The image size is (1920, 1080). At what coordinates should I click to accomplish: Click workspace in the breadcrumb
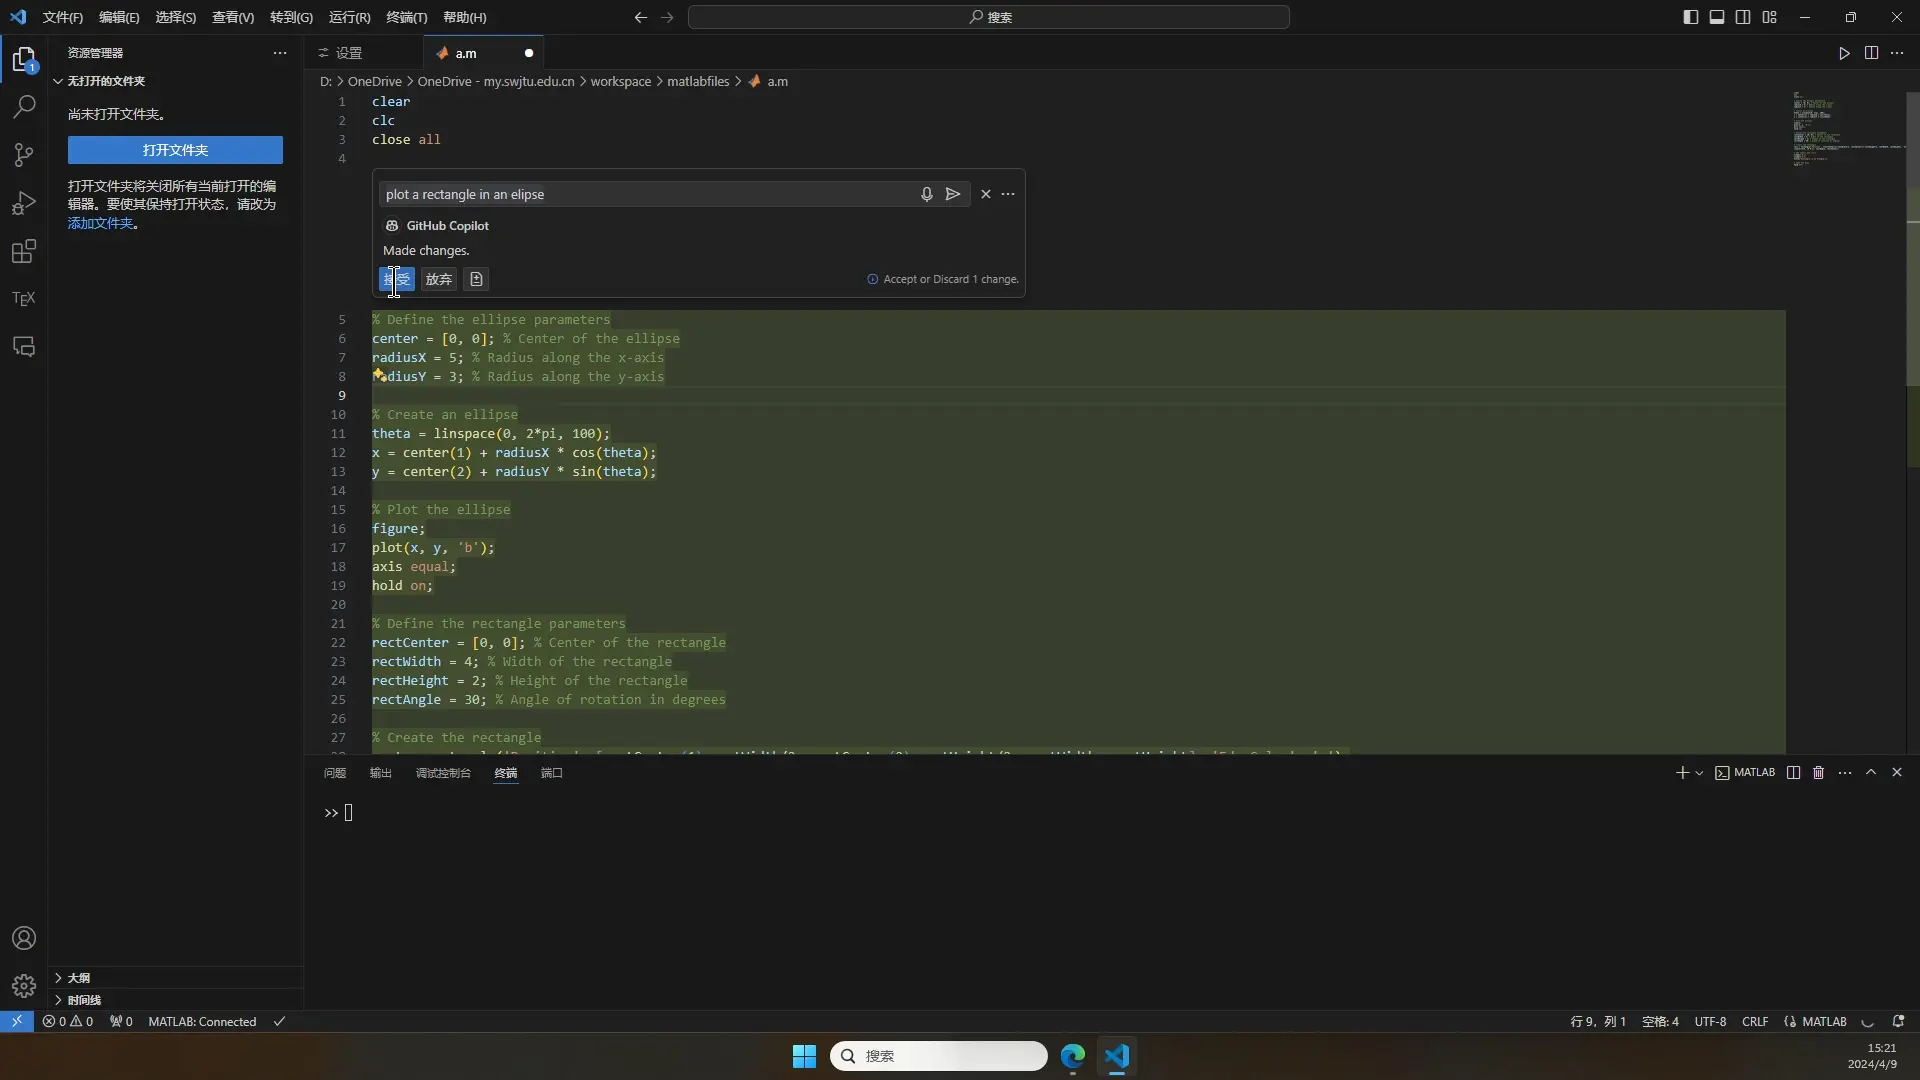pyautogui.click(x=620, y=81)
